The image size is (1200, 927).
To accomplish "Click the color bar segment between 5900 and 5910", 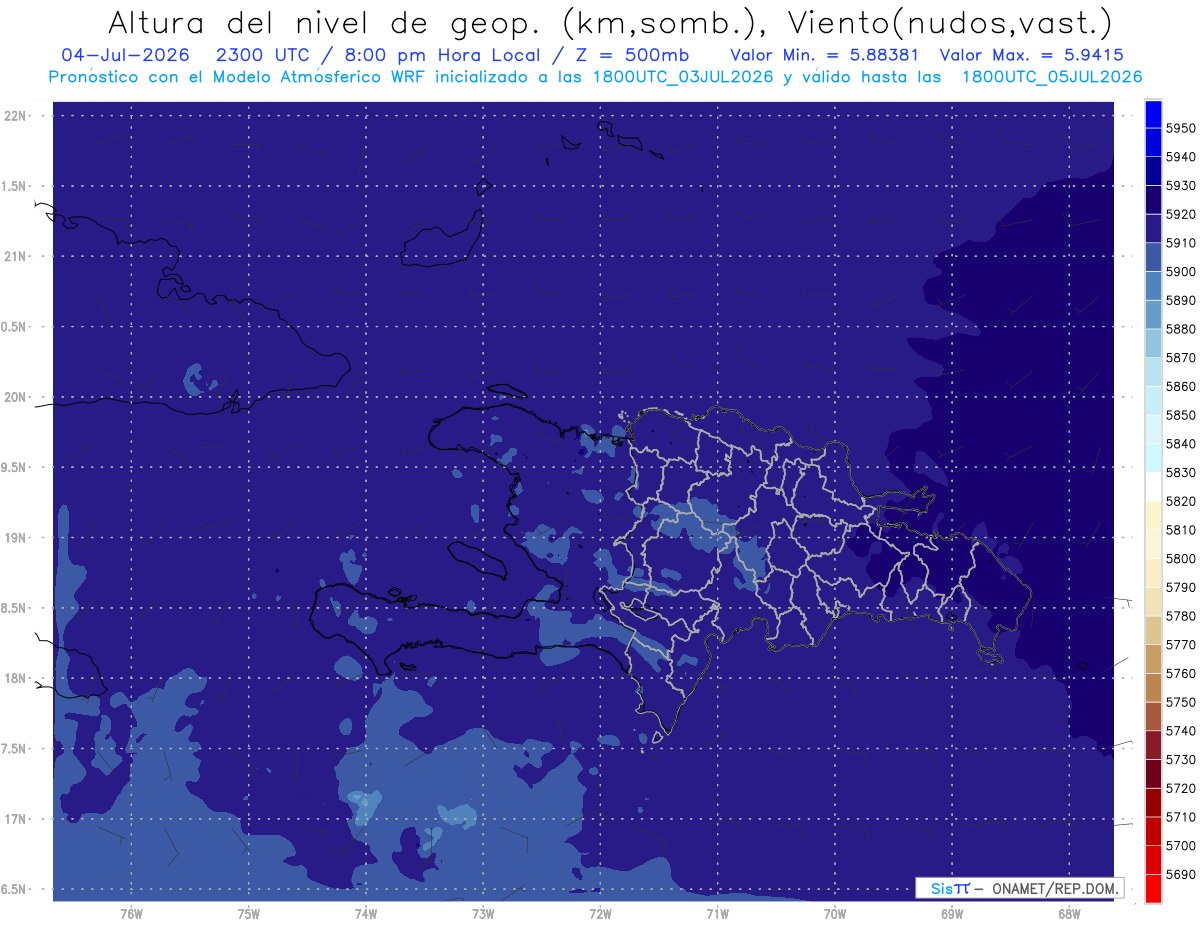I will click(1152, 257).
